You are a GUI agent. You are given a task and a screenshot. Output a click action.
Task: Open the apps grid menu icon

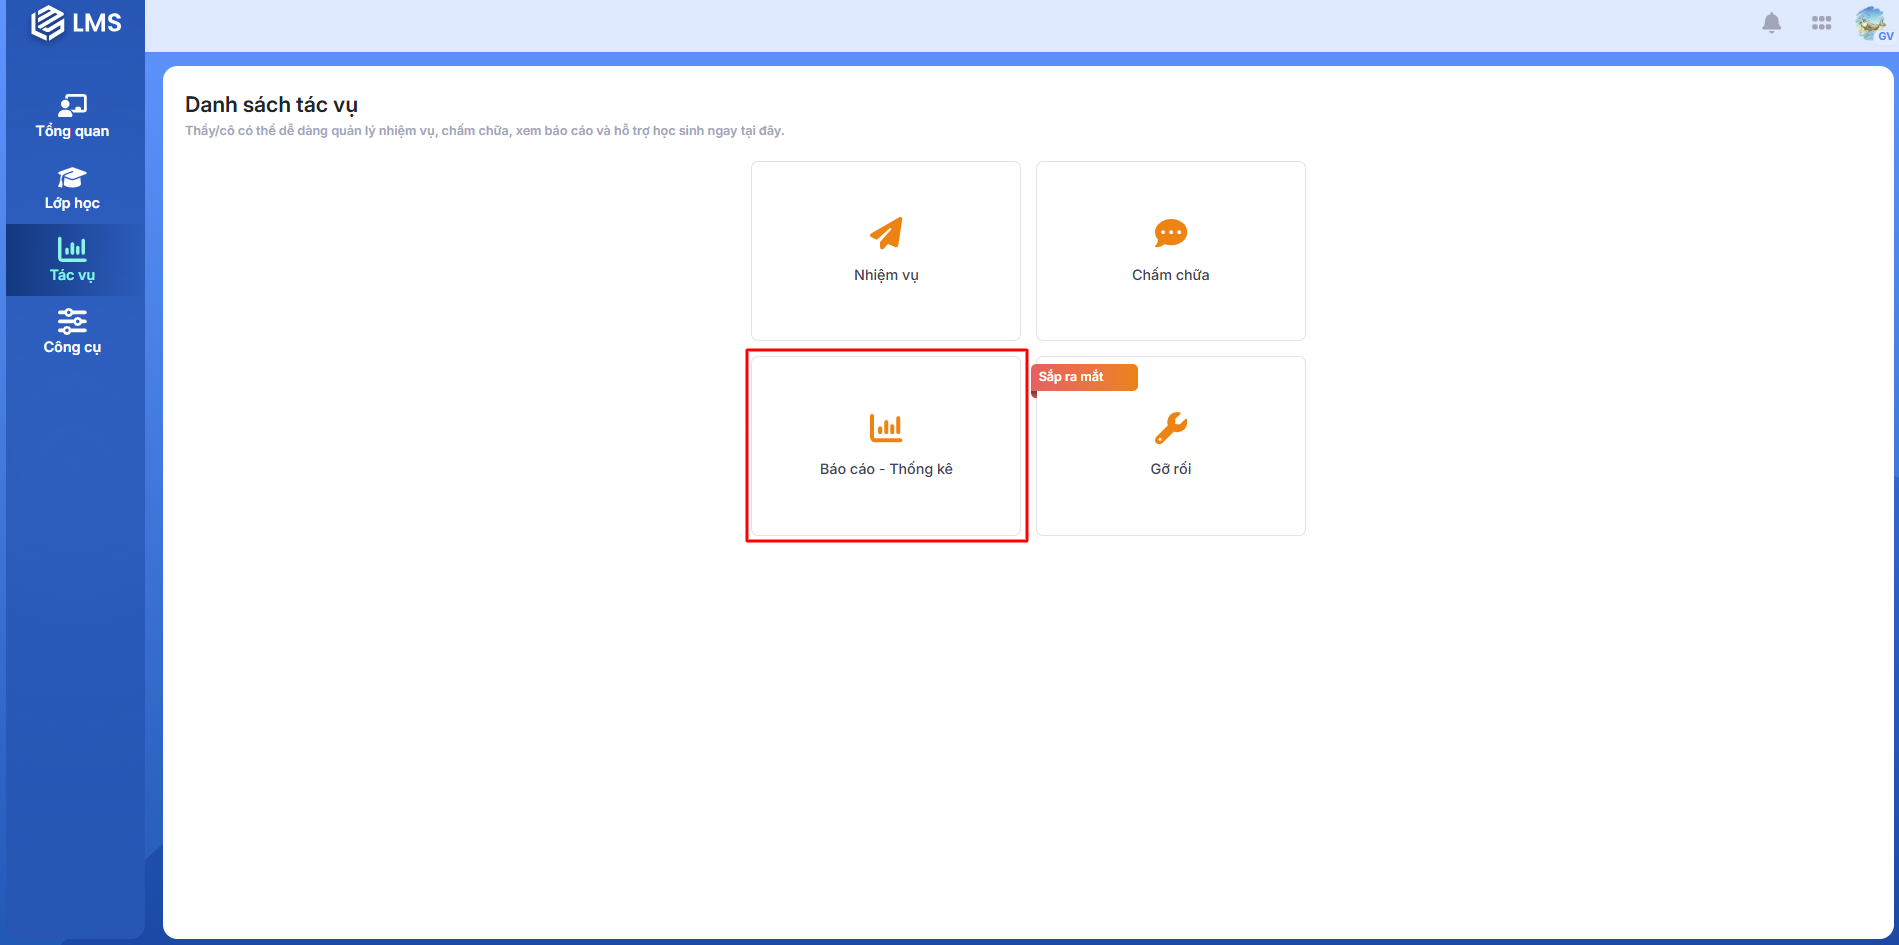[1821, 23]
